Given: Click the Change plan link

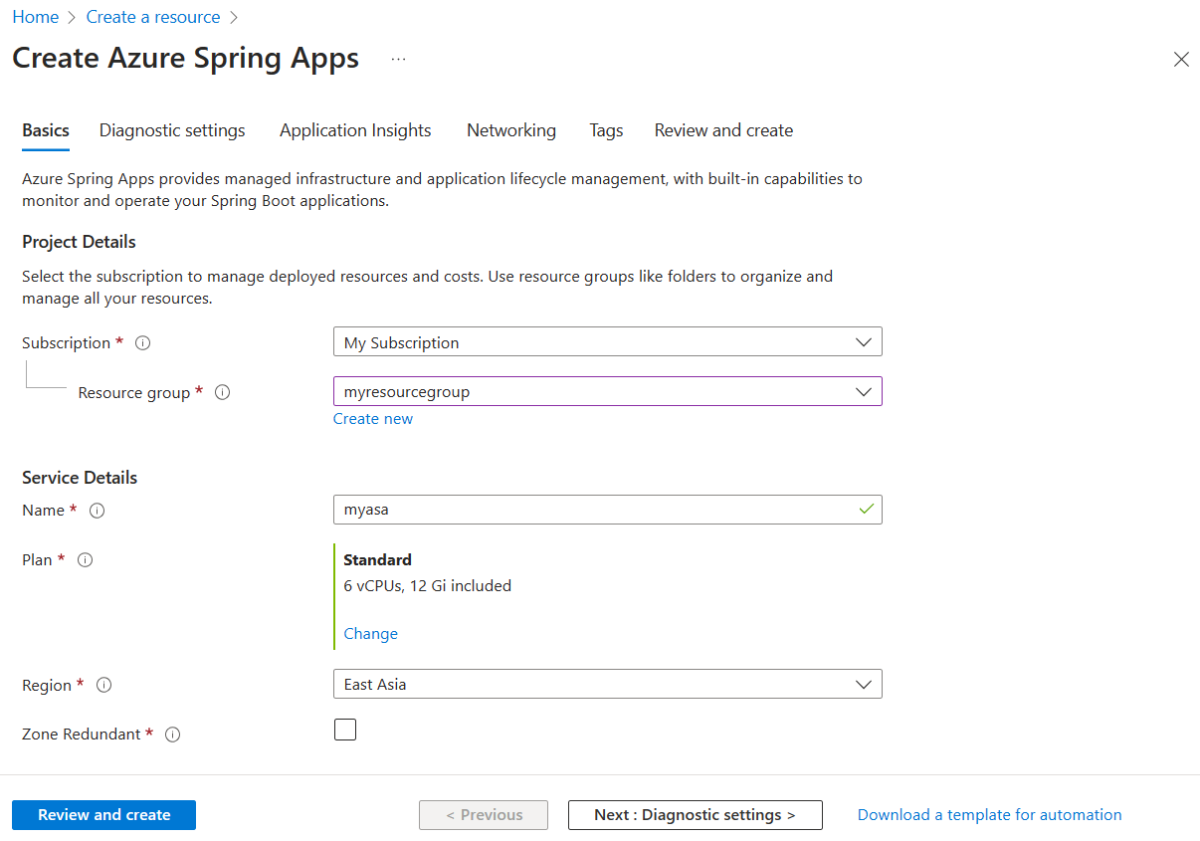Looking at the screenshot, I should pos(371,634).
